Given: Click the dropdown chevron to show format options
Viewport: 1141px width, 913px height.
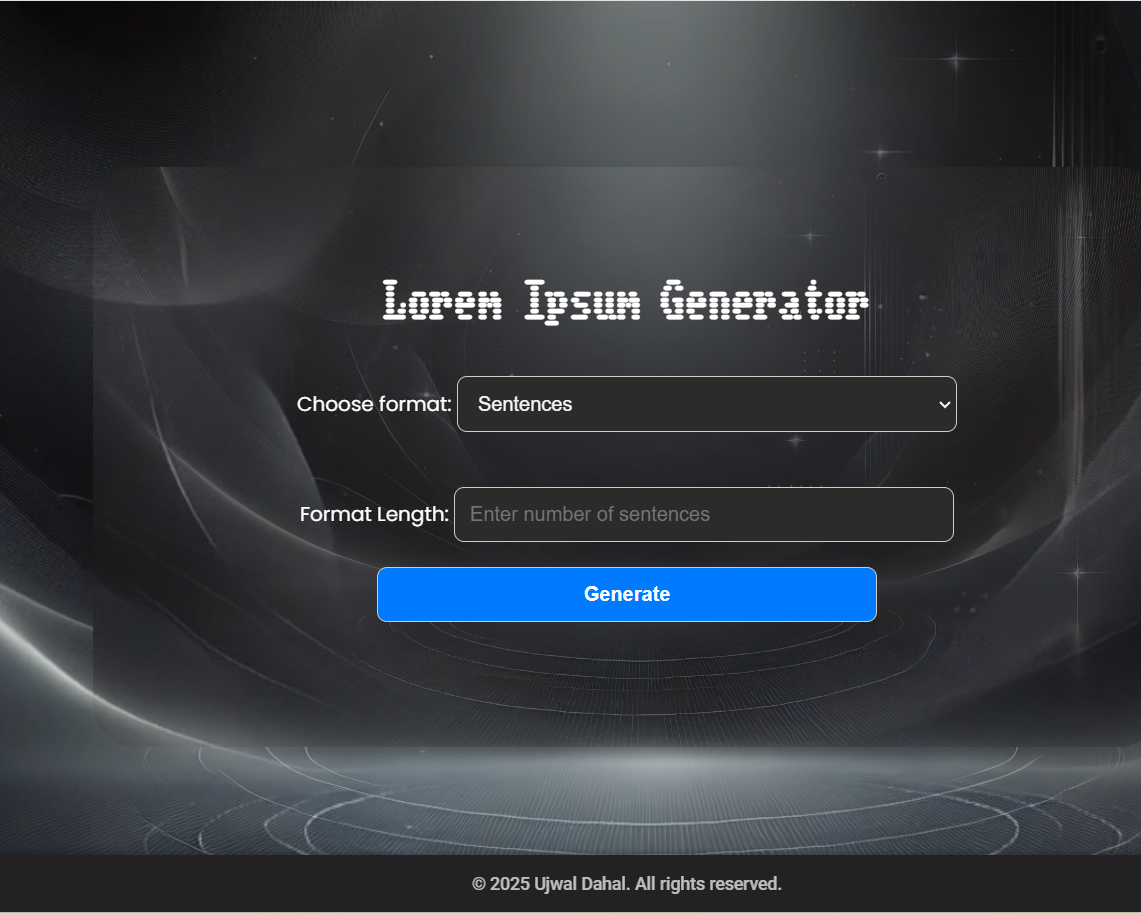Looking at the screenshot, I should [x=942, y=404].
